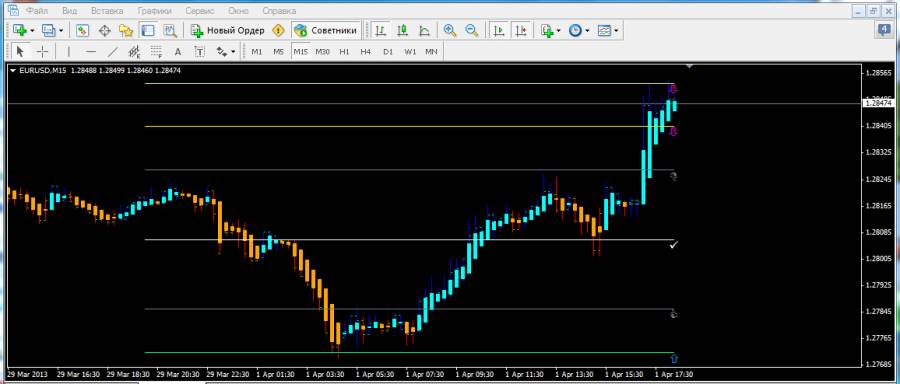Select the Trendline drawing tool

113,52
